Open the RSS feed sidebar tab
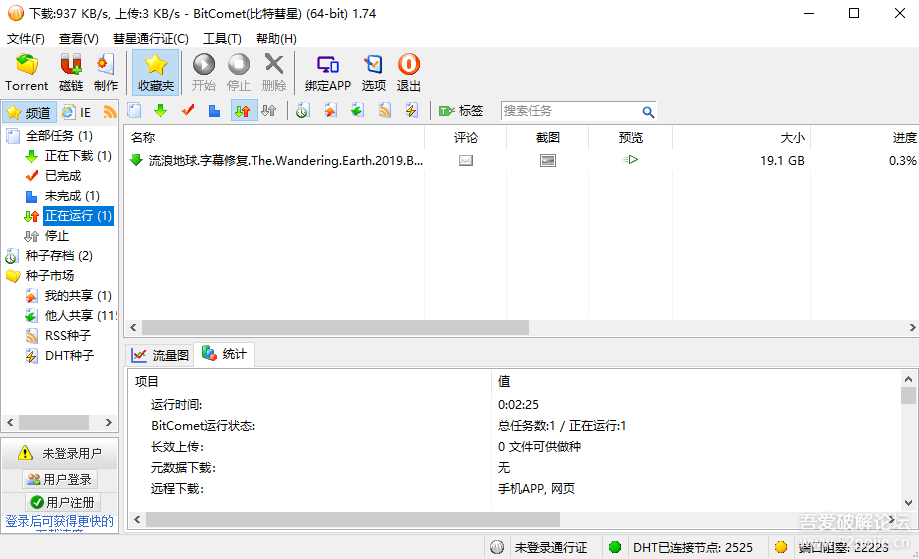Screen dimensions: 919x559 point(110,111)
